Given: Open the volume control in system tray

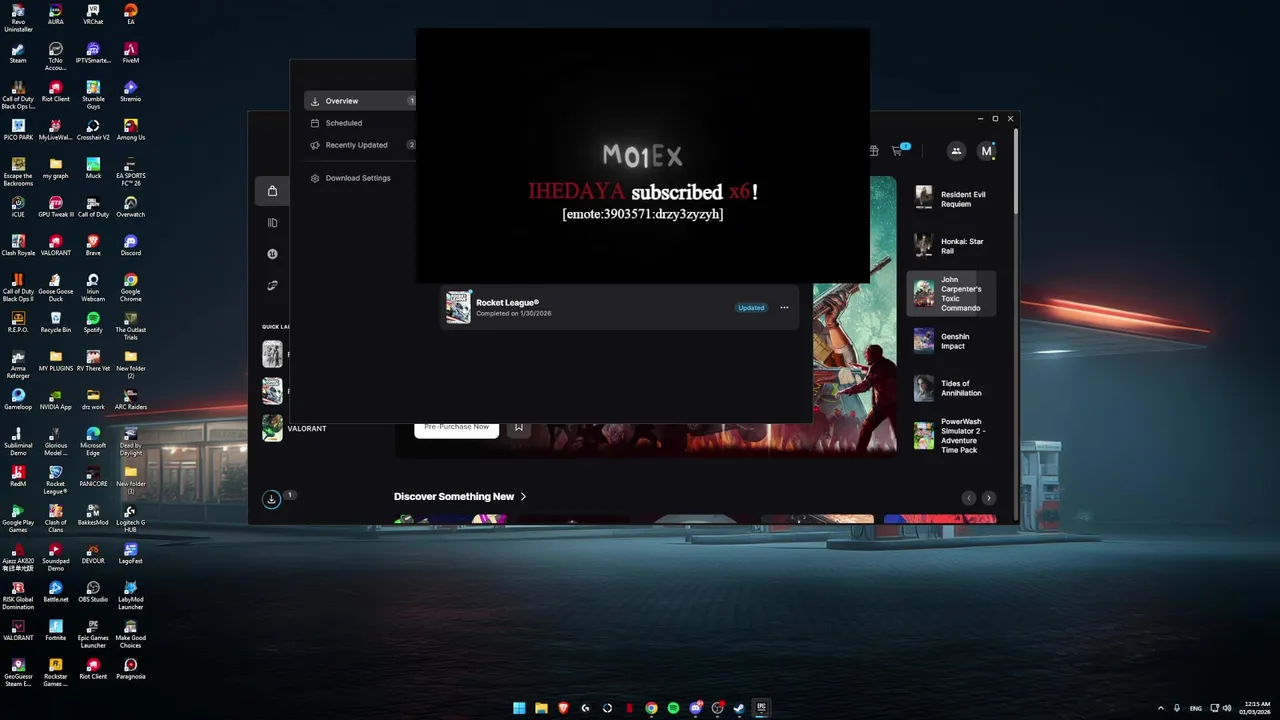Looking at the screenshot, I should (x=1227, y=708).
